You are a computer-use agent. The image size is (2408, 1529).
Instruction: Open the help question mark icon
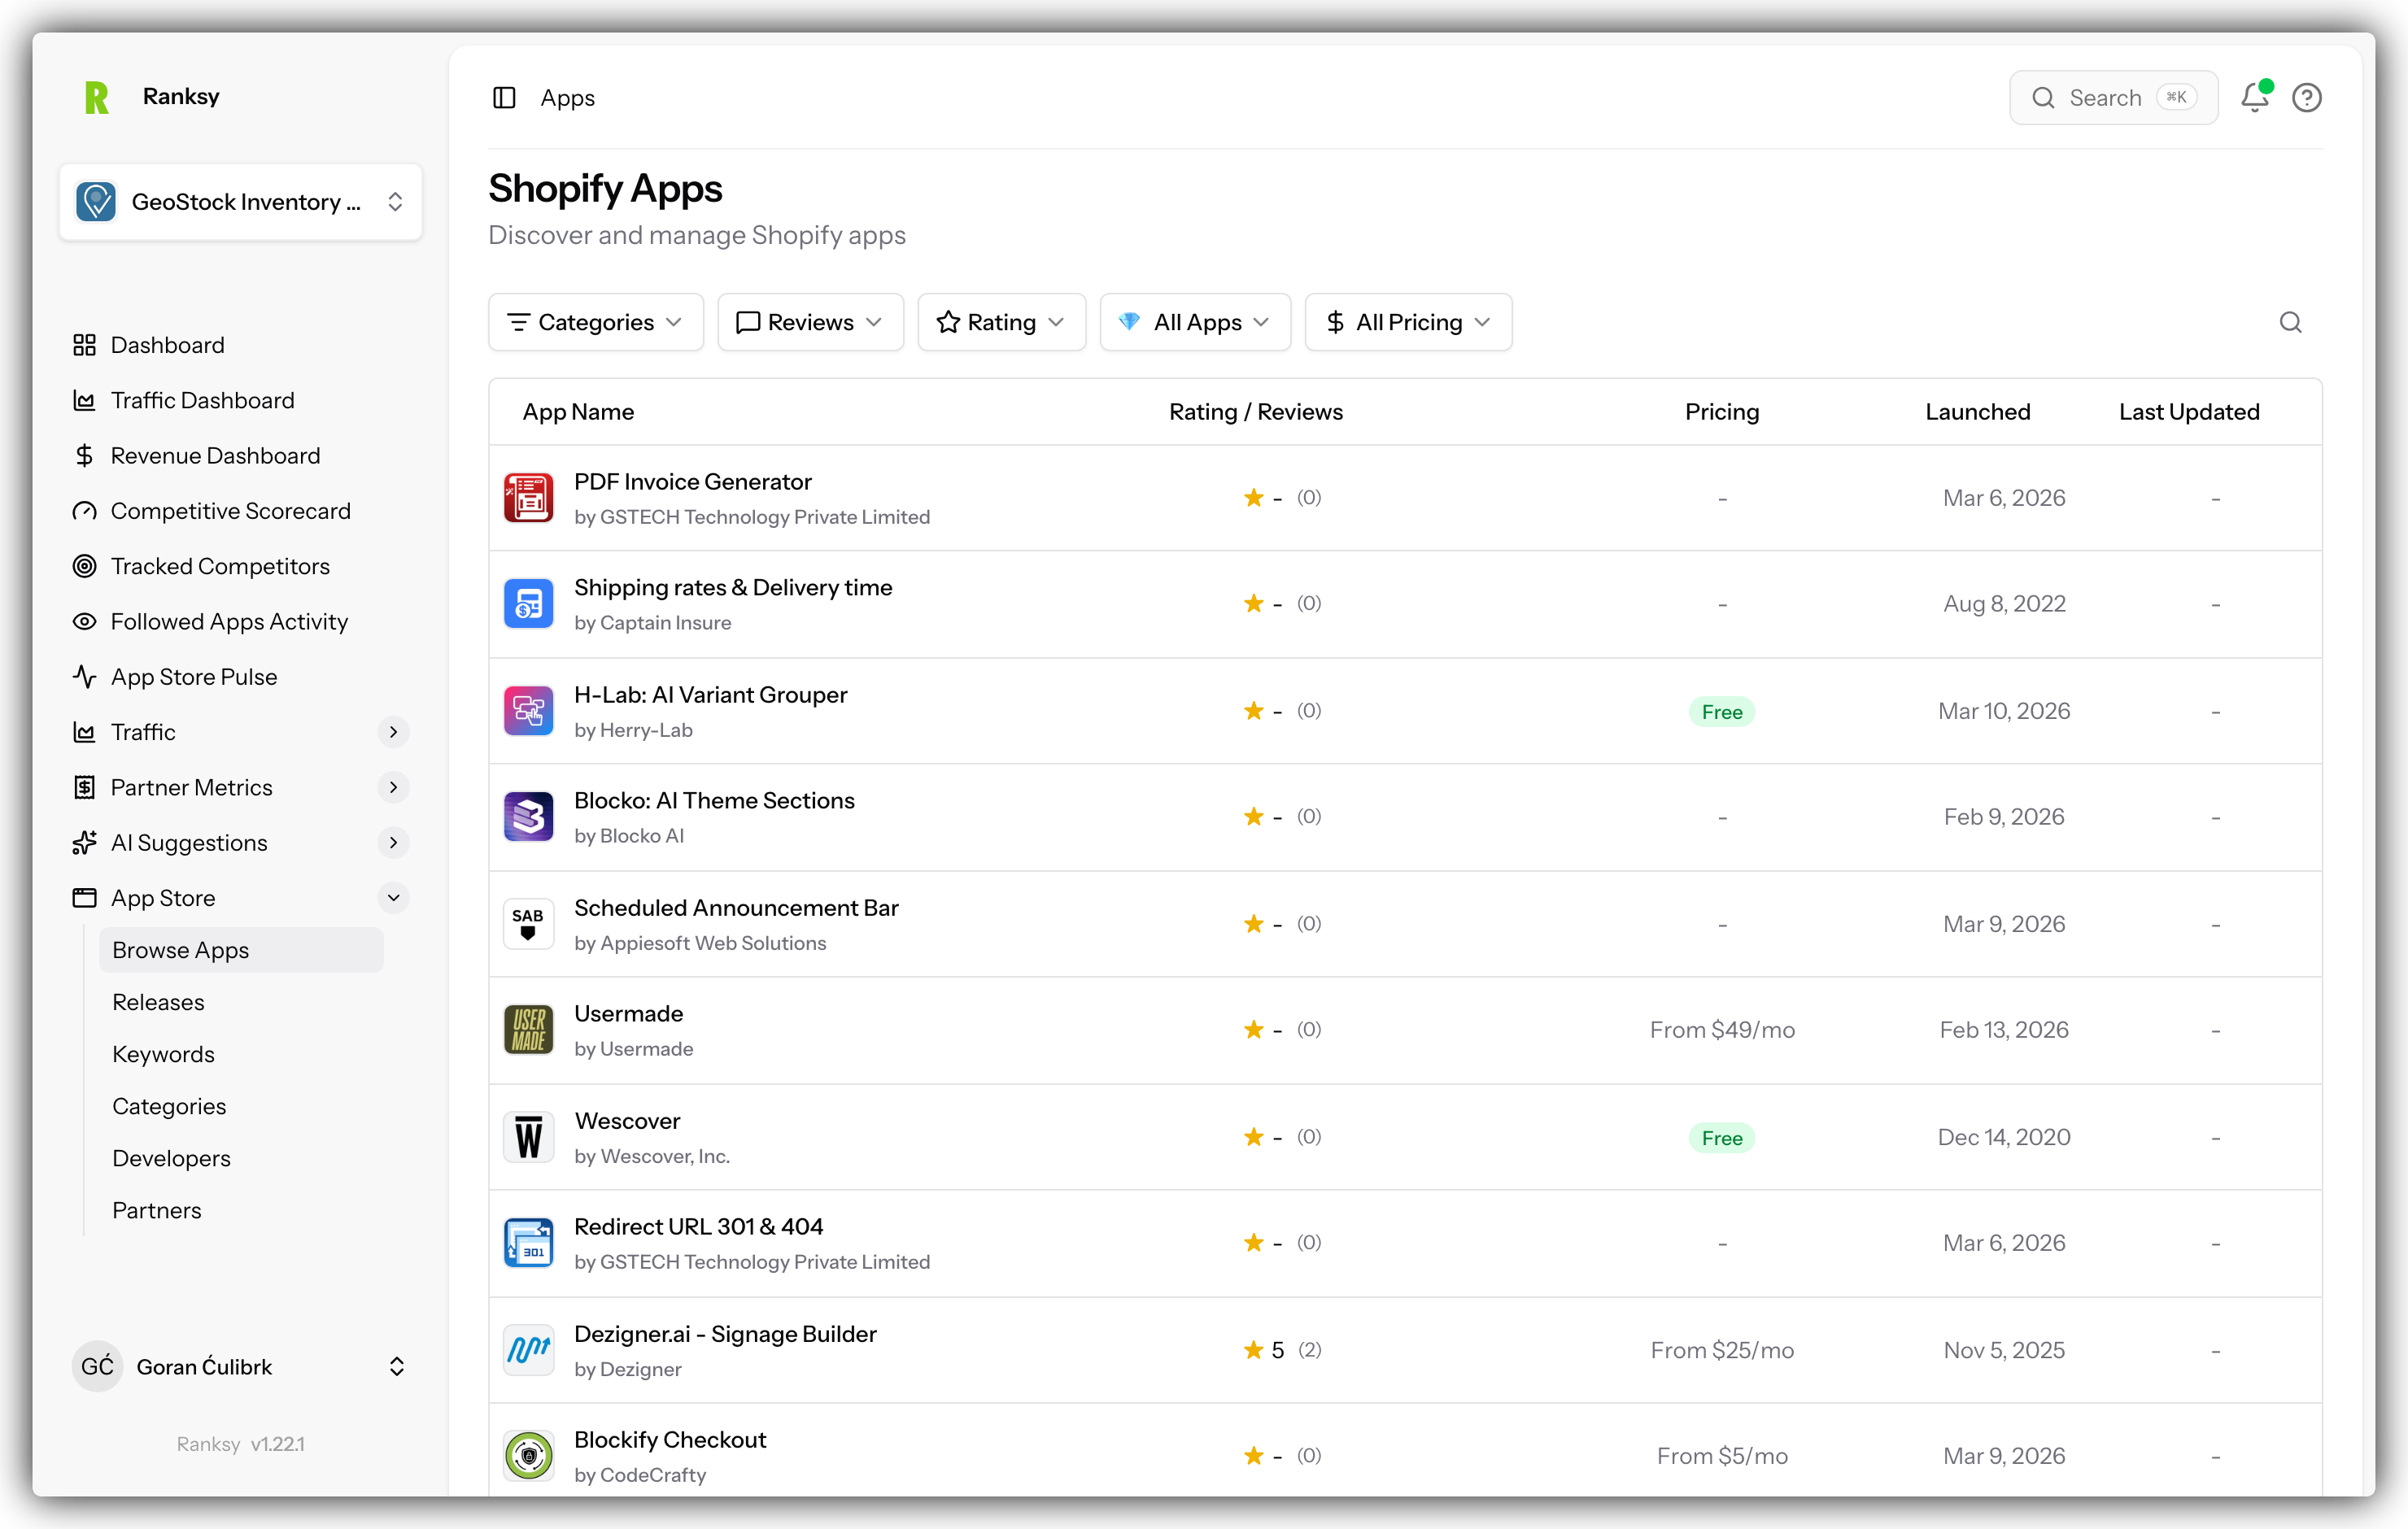coord(2307,98)
